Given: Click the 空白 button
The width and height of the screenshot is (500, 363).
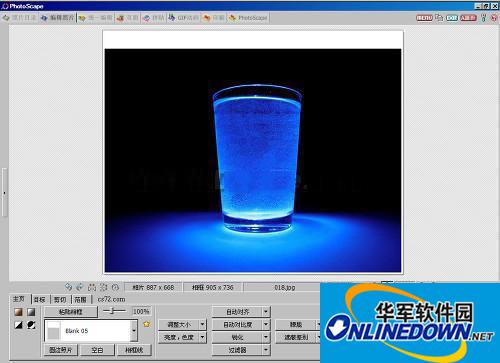Looking at the screenshot, I should tap(97, 350).
